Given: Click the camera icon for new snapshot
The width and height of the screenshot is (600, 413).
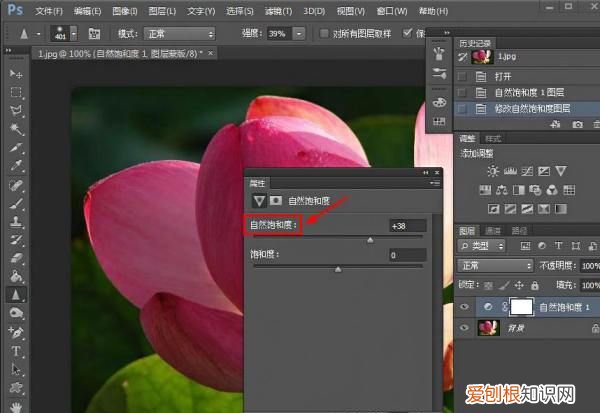Looking at the screenshot, I should point(577,125).
